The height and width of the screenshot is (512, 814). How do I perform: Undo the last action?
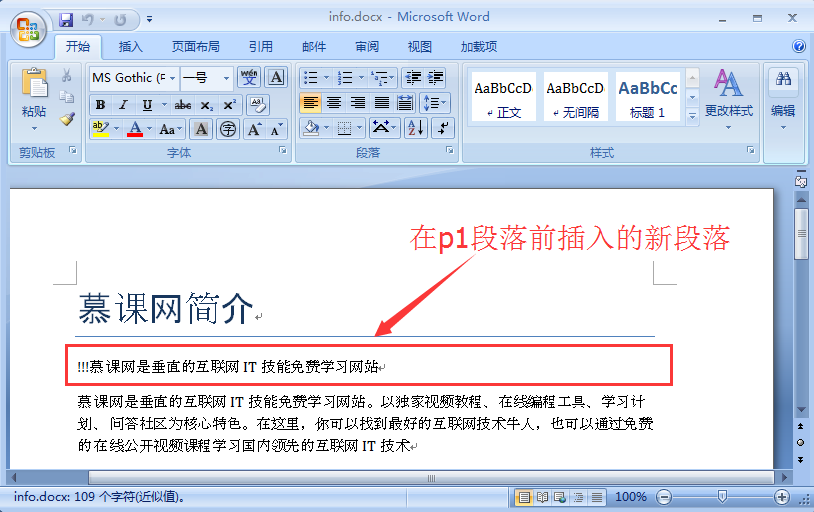88,20
